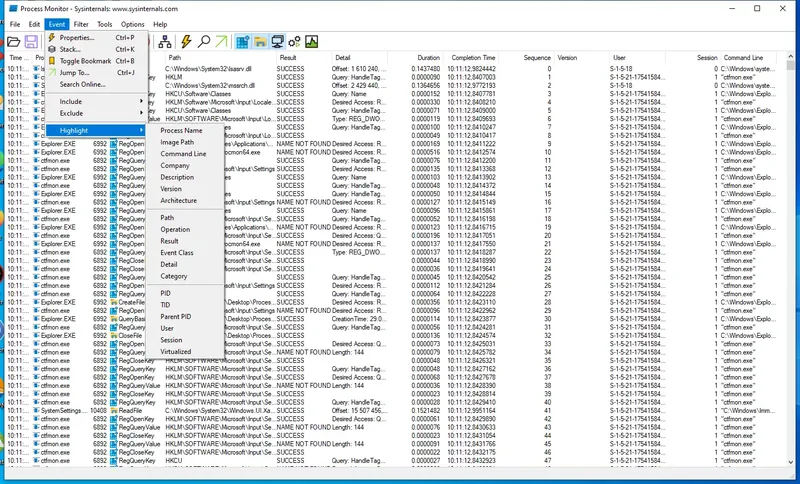Expand the Exclude submenu arrow
This screenshot has width=800, height=484.
click(141, 113)
